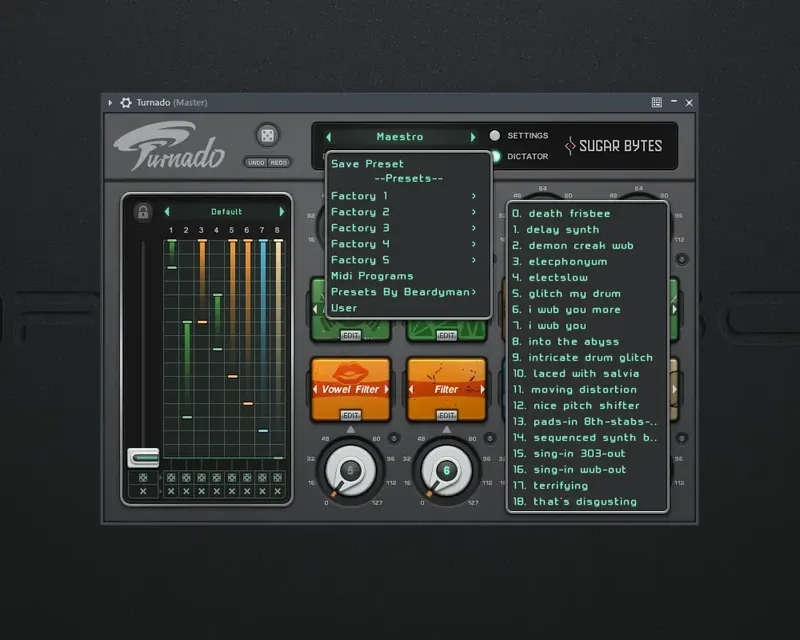Click the Dictator master fader handle

point(143,457)
